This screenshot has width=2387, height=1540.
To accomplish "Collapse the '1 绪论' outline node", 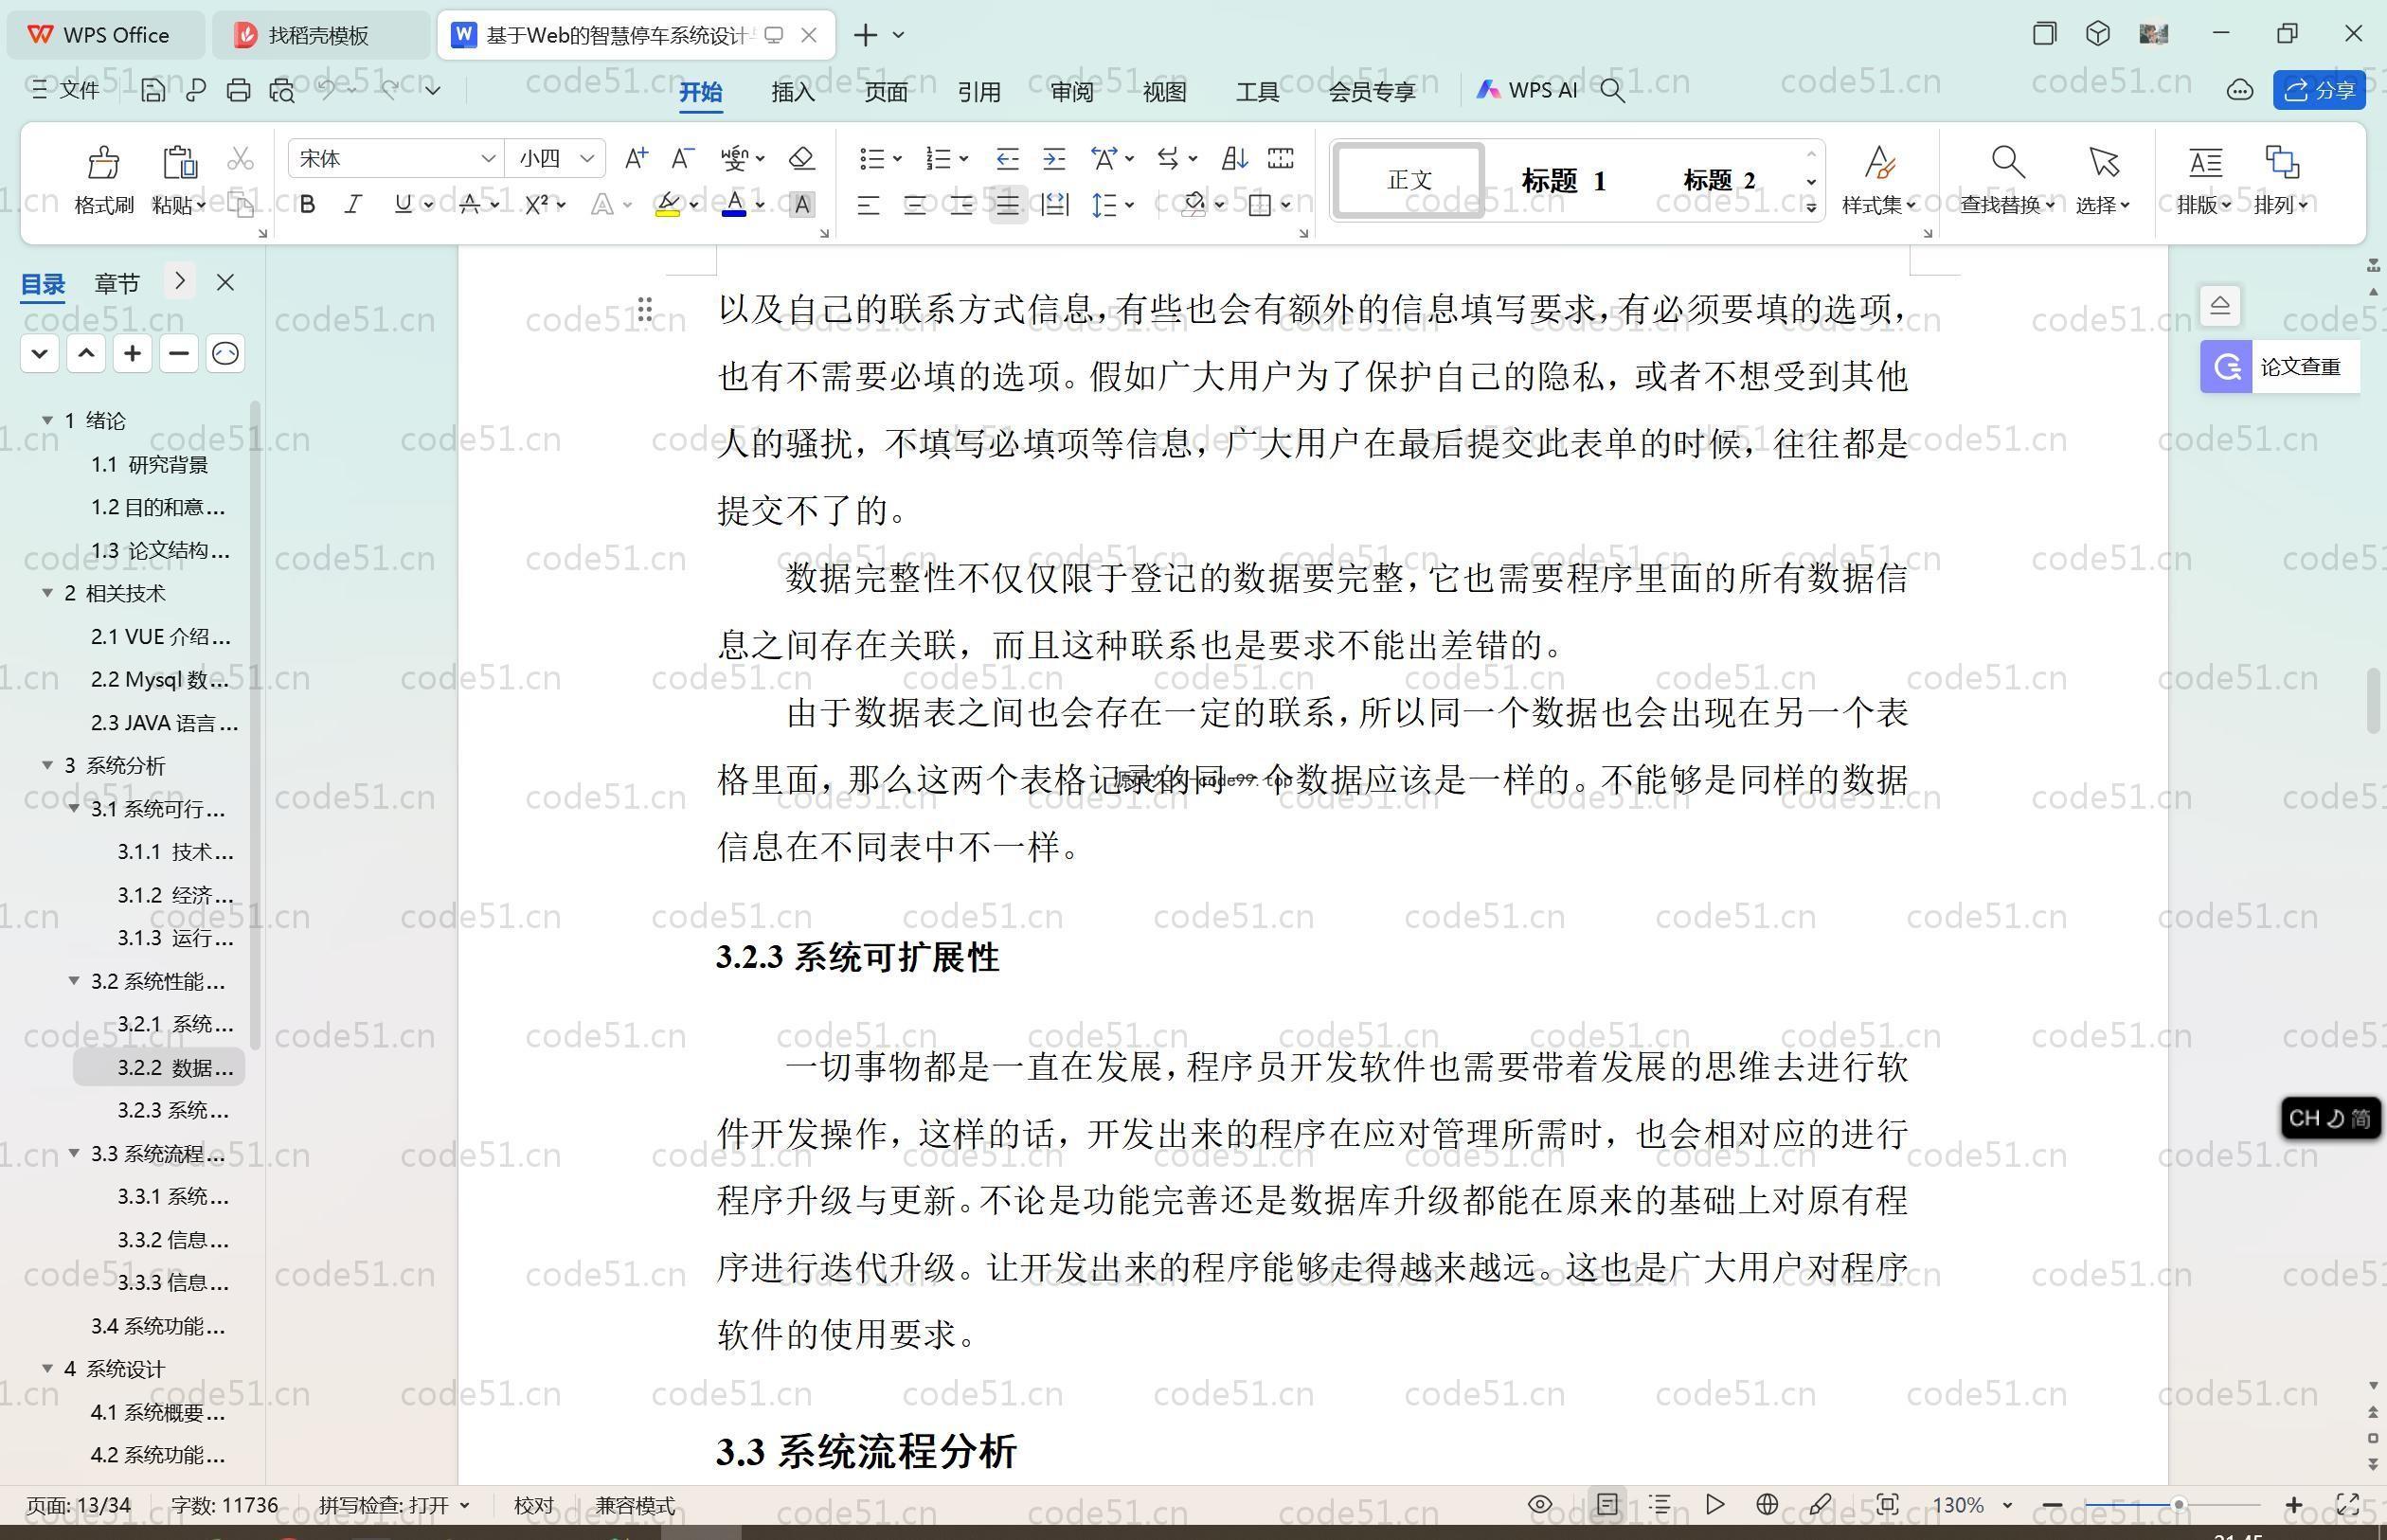I will click(x=47, y=420).
